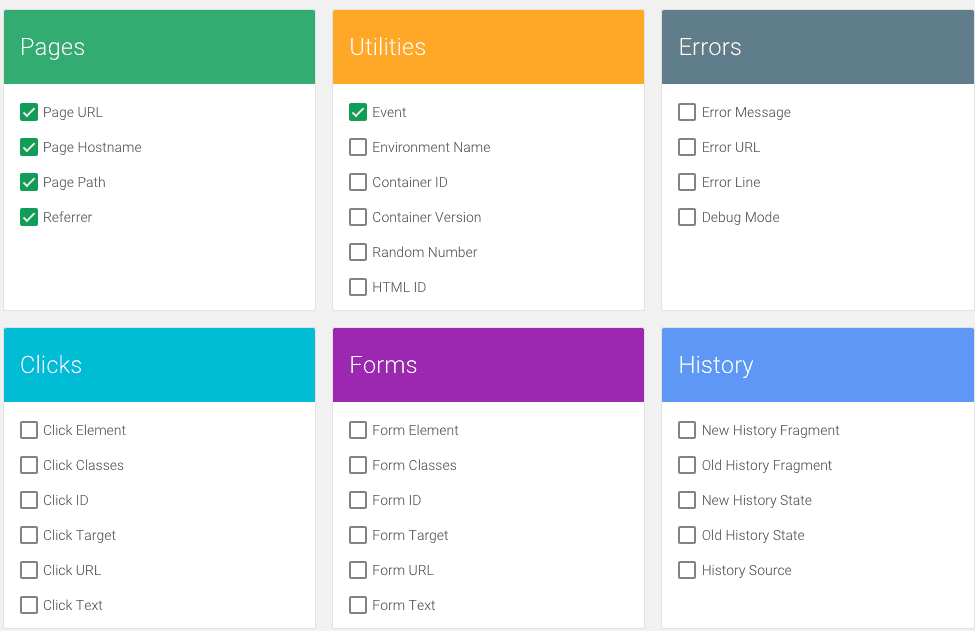Check the Error Message checkbox
This screenshot has height=631, width=975.
coord(687,112)
